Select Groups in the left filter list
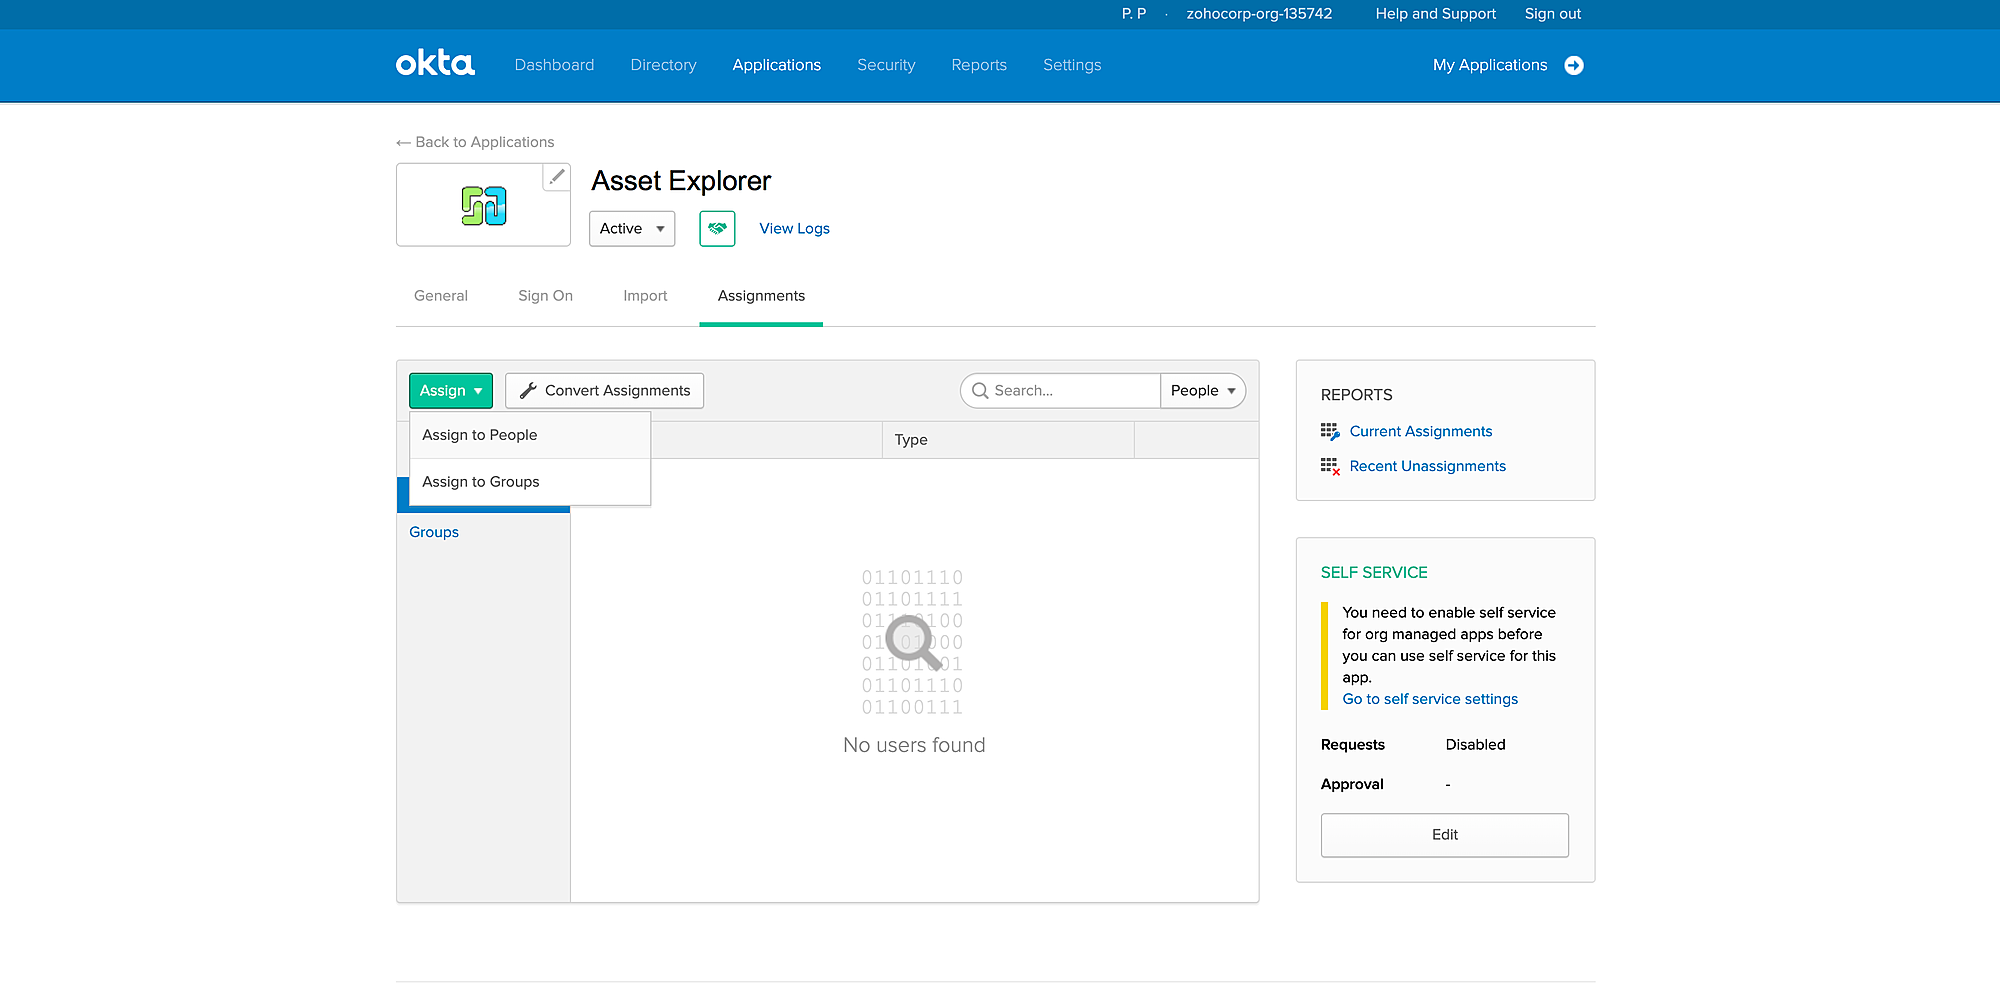The height and width of the screenshot is (992, 2000). [x=434, y=532]
